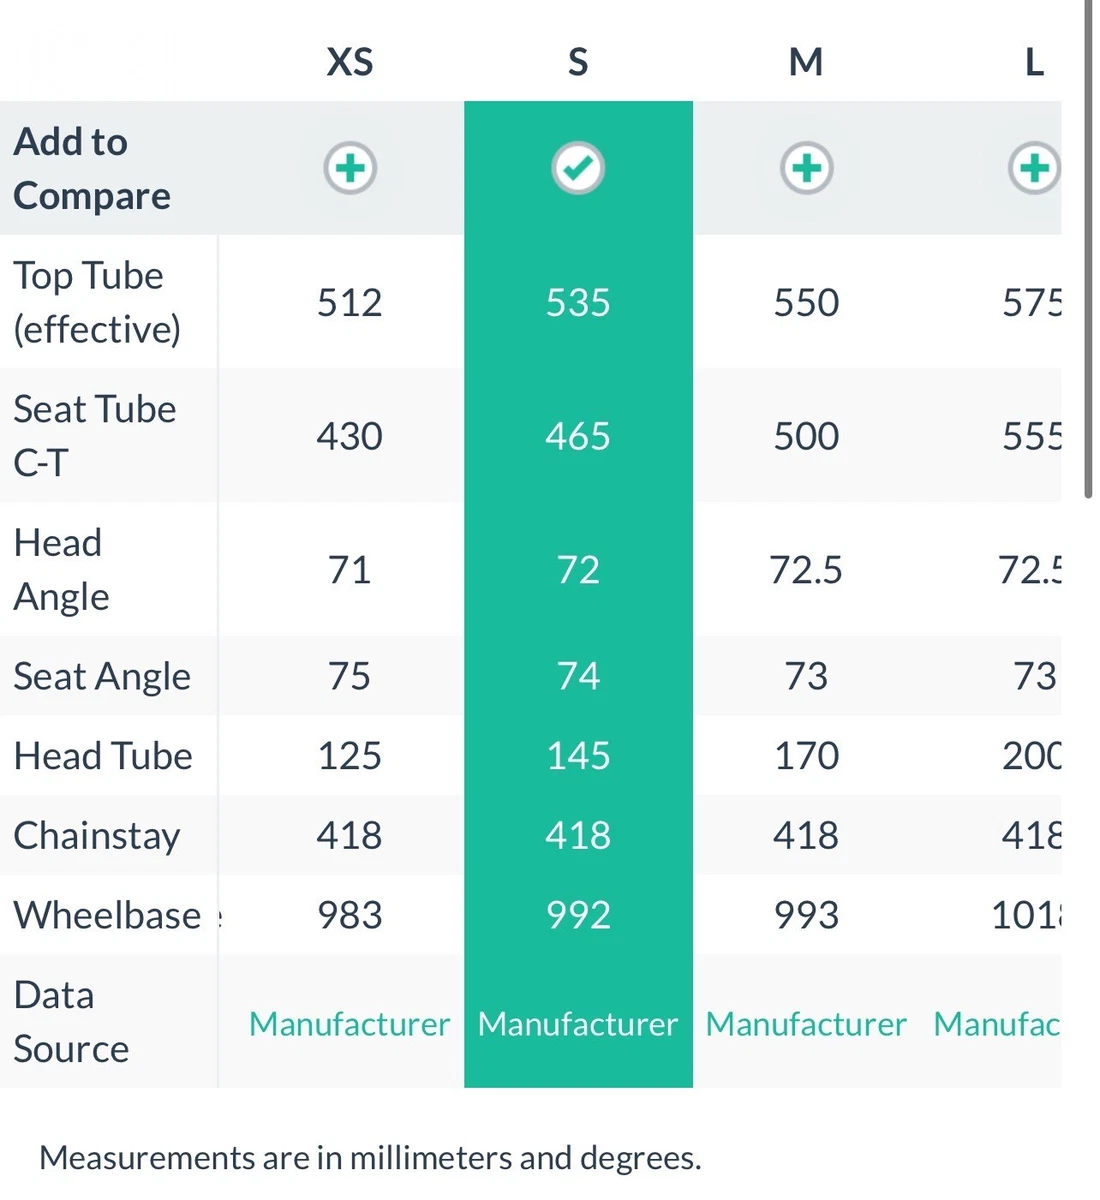Screen dimensions: 1100x1200
Task: Click the Head Angle row label
Action: click(x=61, y=570)
